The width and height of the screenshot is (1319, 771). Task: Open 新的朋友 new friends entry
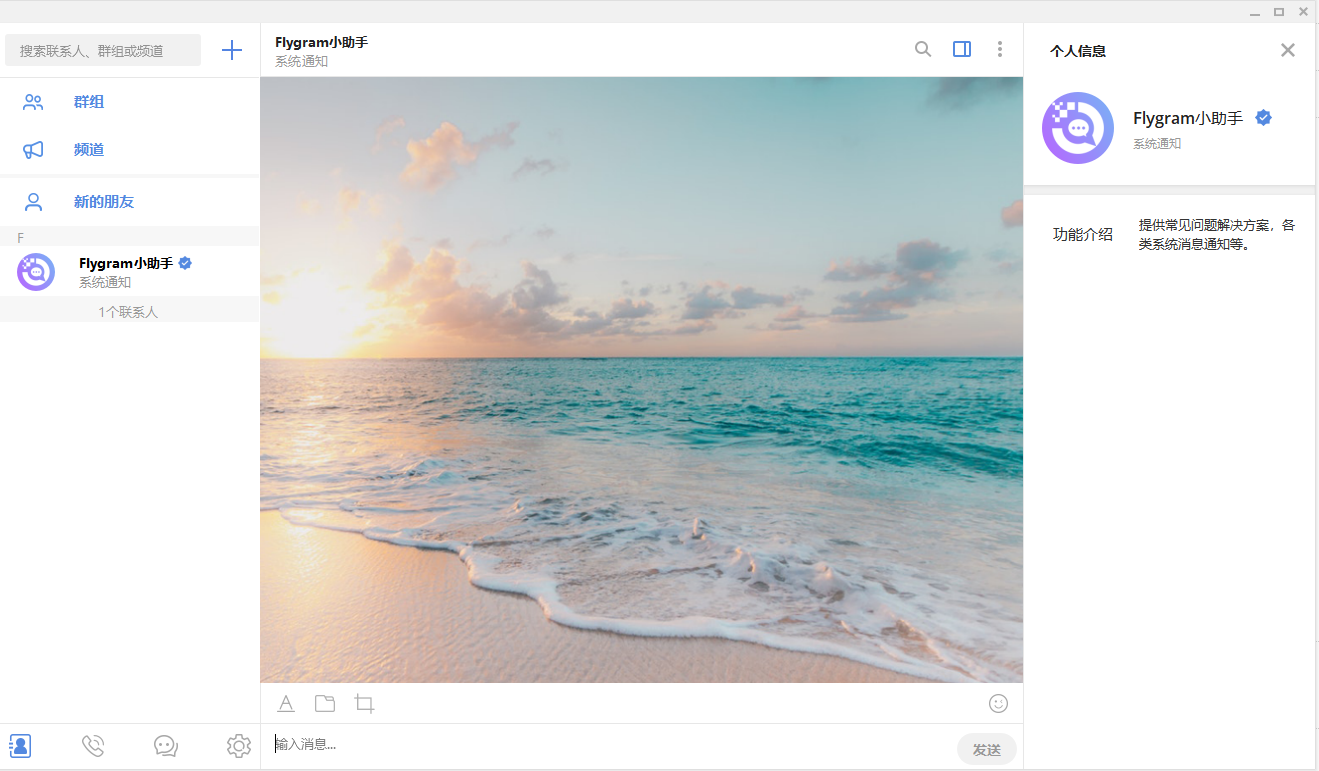(103, 202)
